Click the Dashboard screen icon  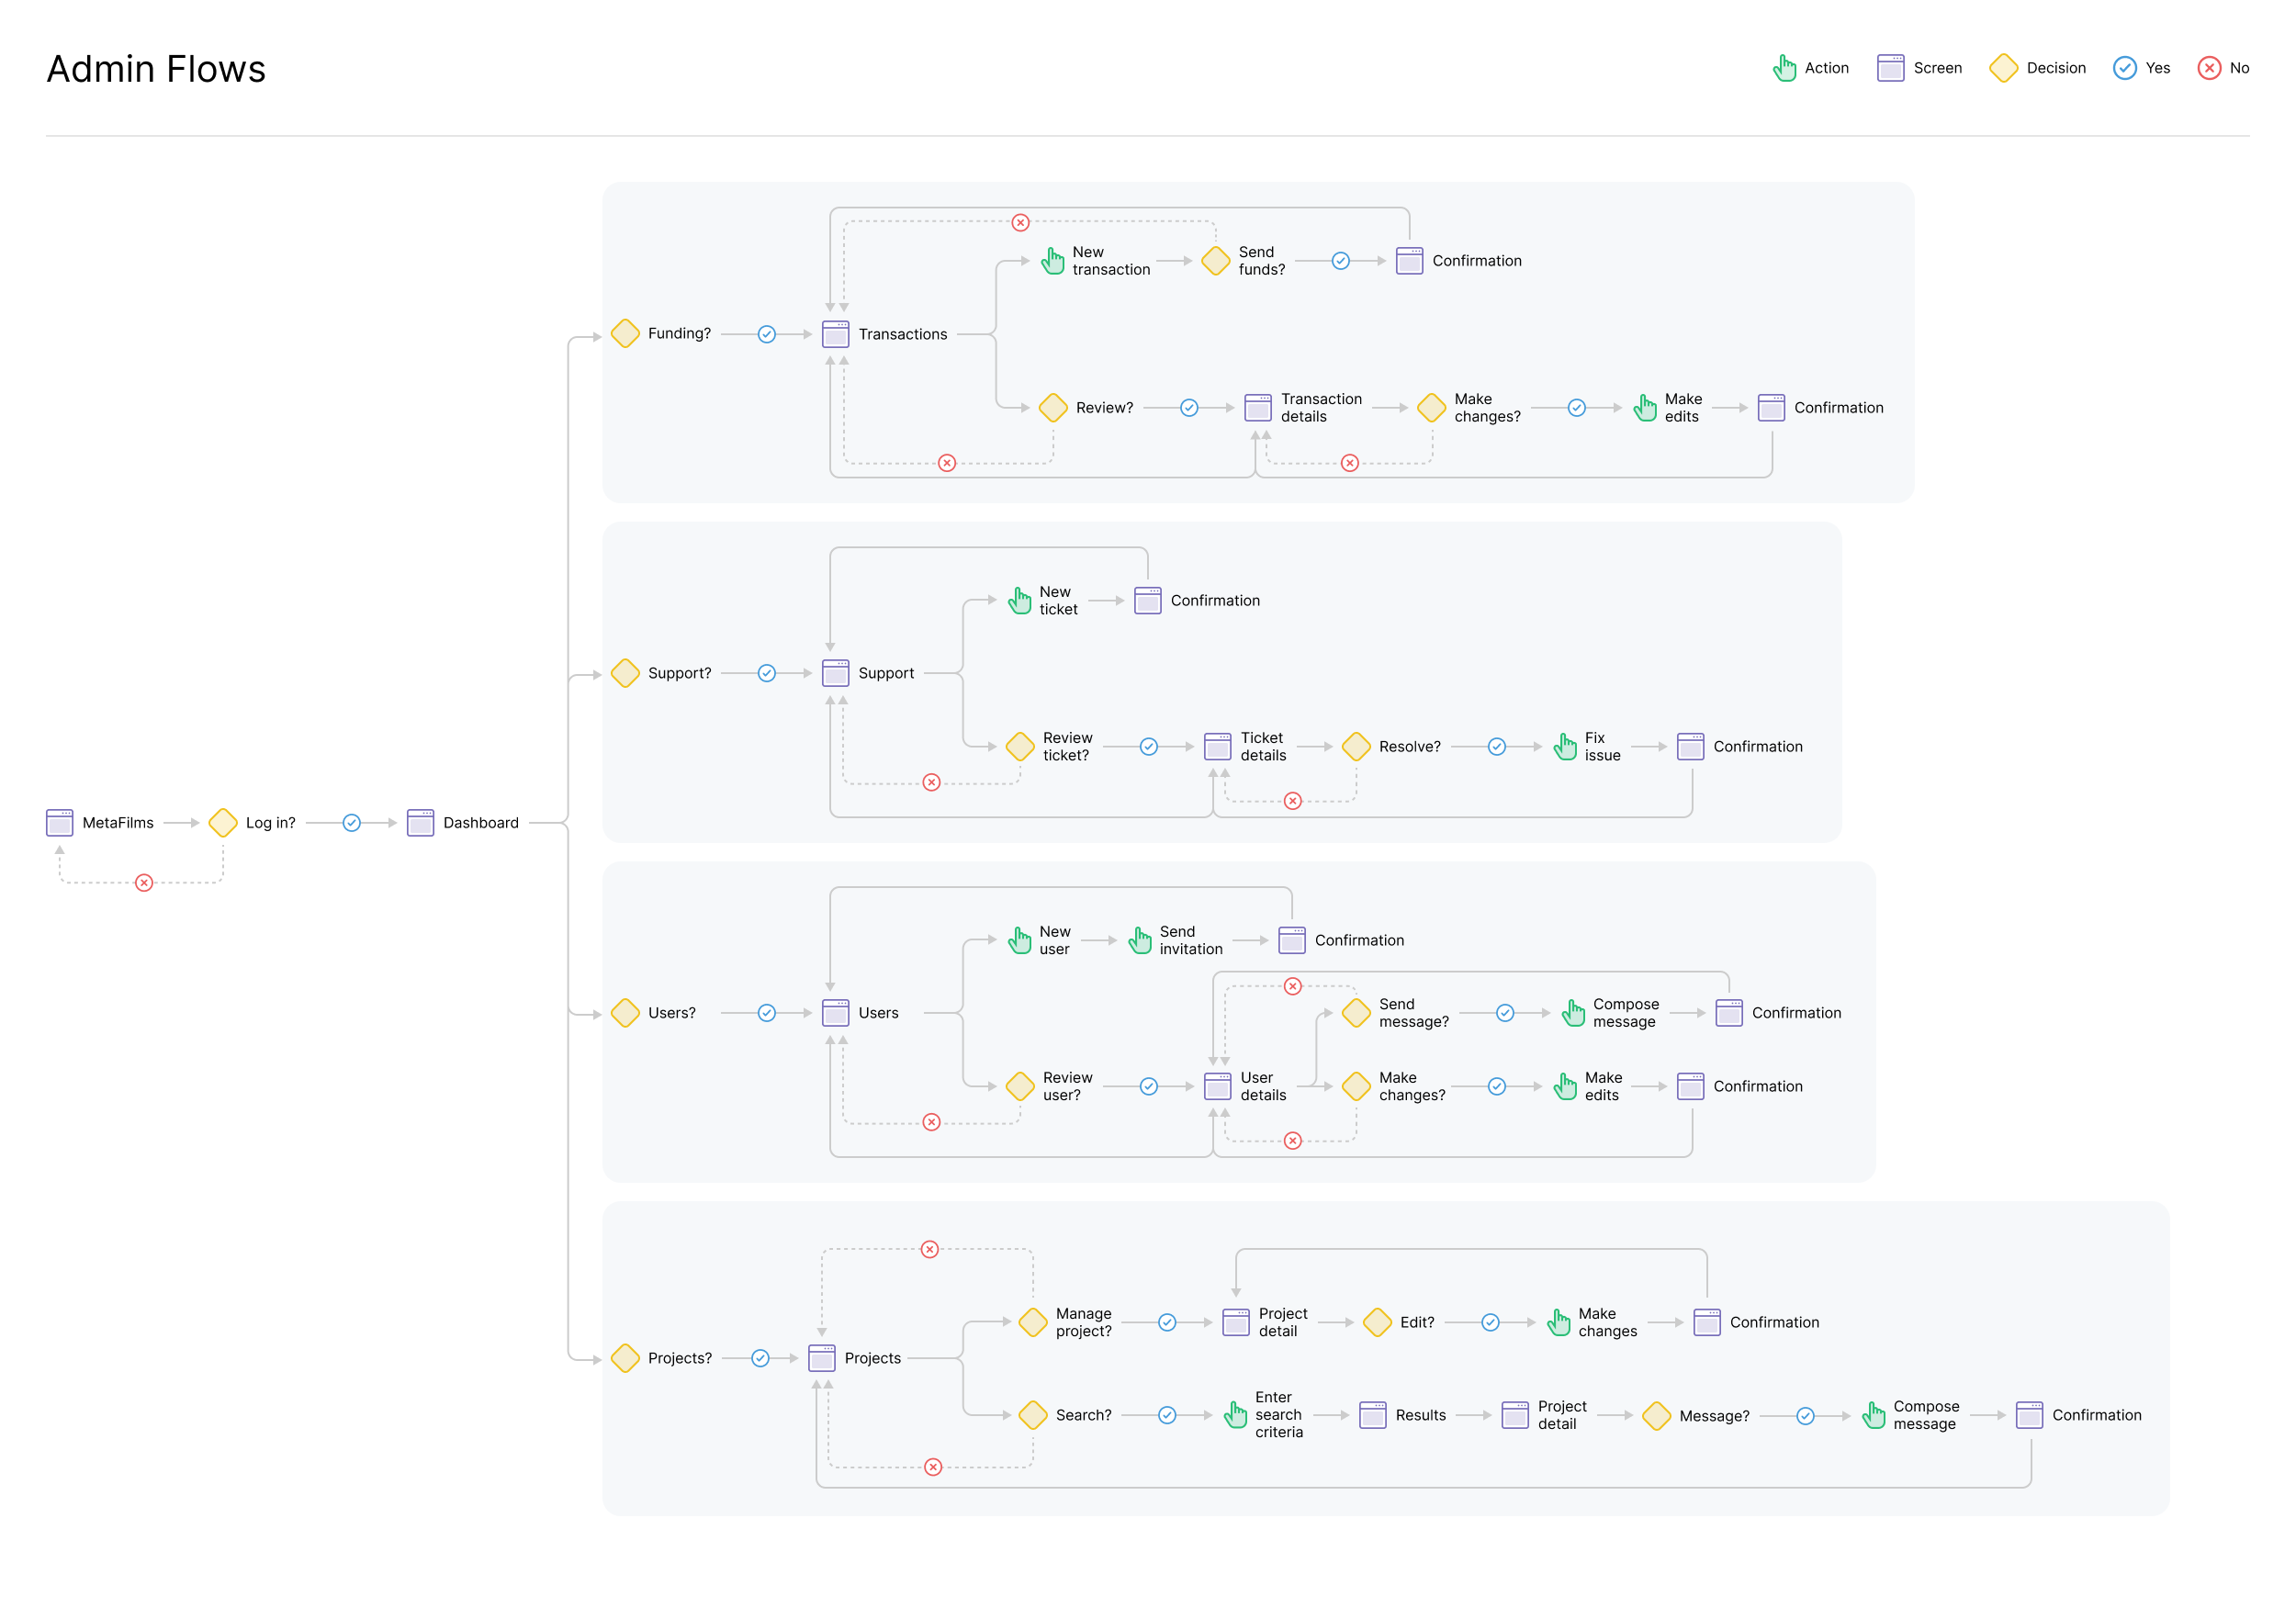pos(420,822)
